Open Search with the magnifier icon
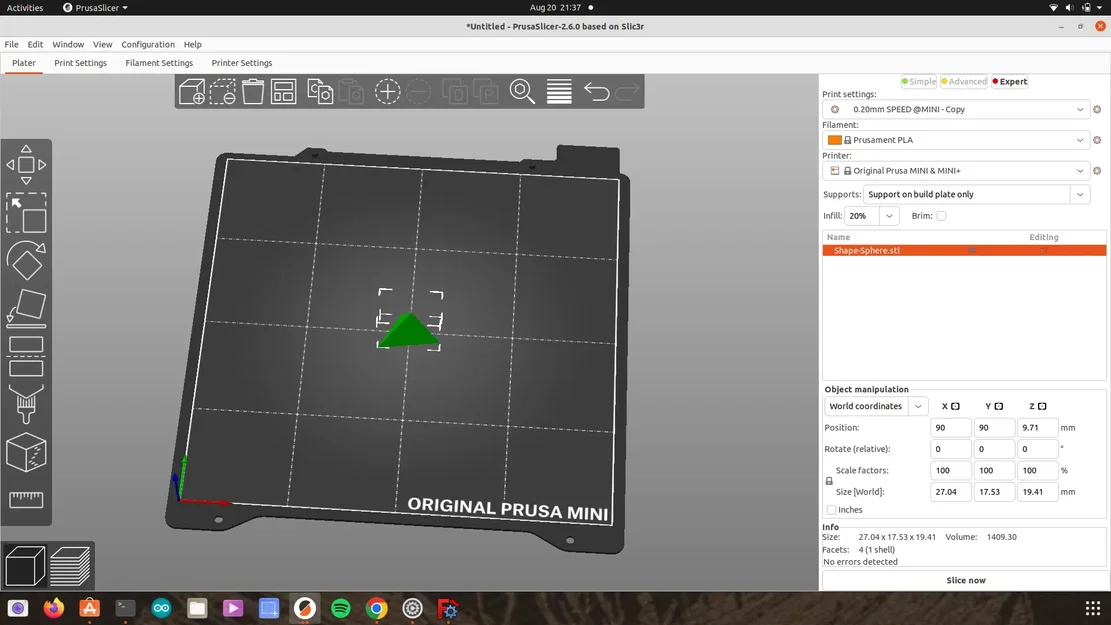 point(522,92)
